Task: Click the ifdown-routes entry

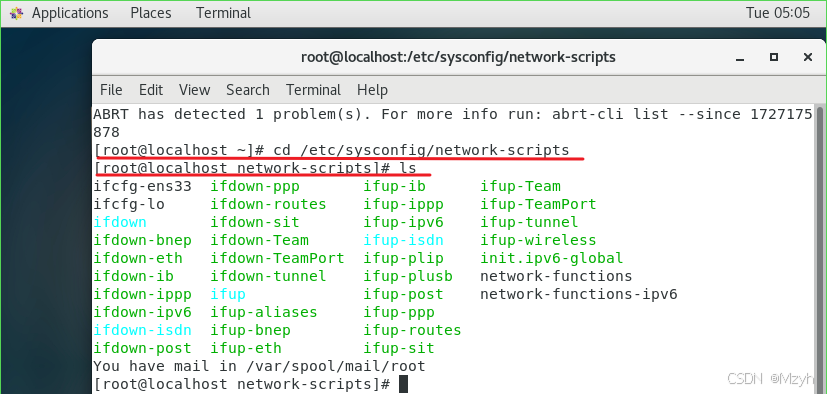Action: click(x=268, y=204)
